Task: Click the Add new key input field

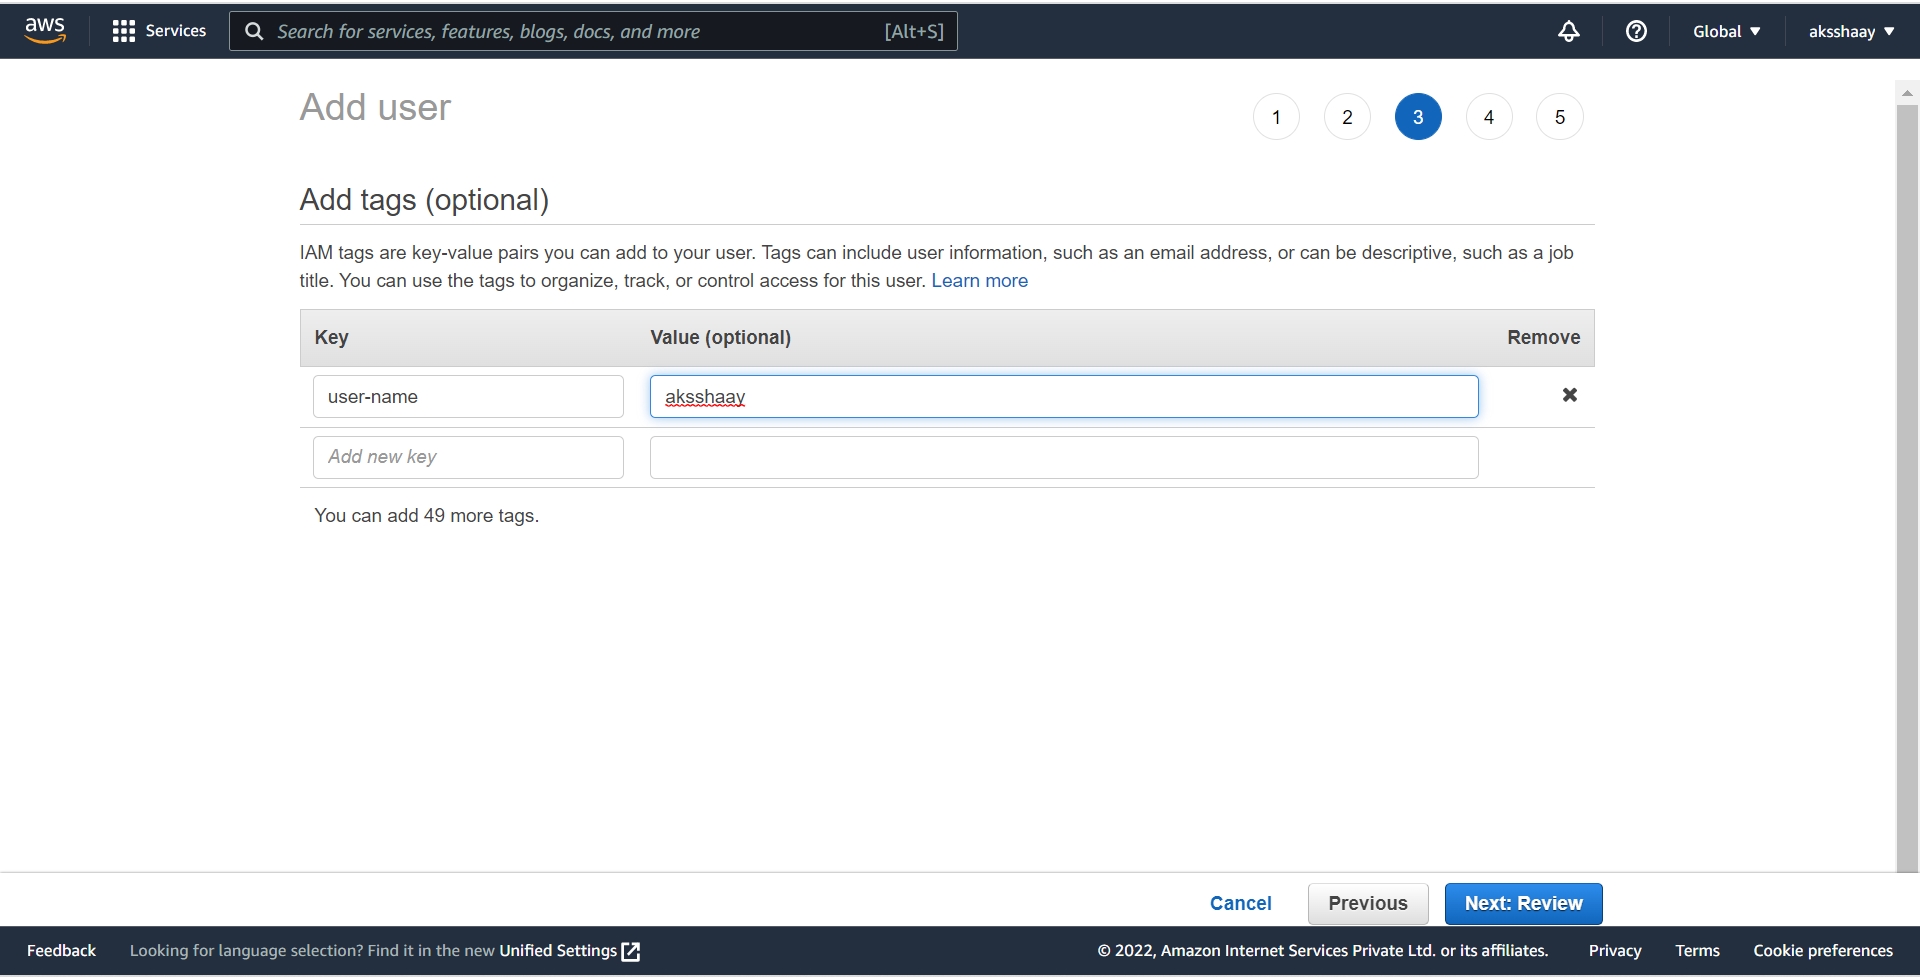Action: [468, 457]
